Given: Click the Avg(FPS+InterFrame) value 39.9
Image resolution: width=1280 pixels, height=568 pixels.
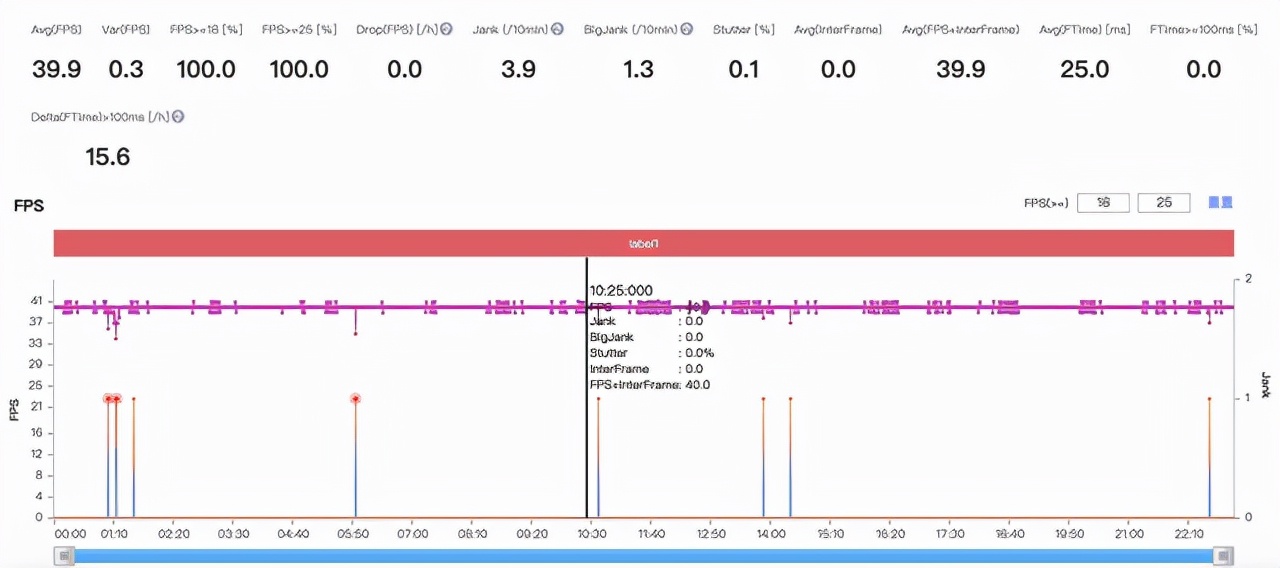Looking at the screenshot, I should [961, 69].
